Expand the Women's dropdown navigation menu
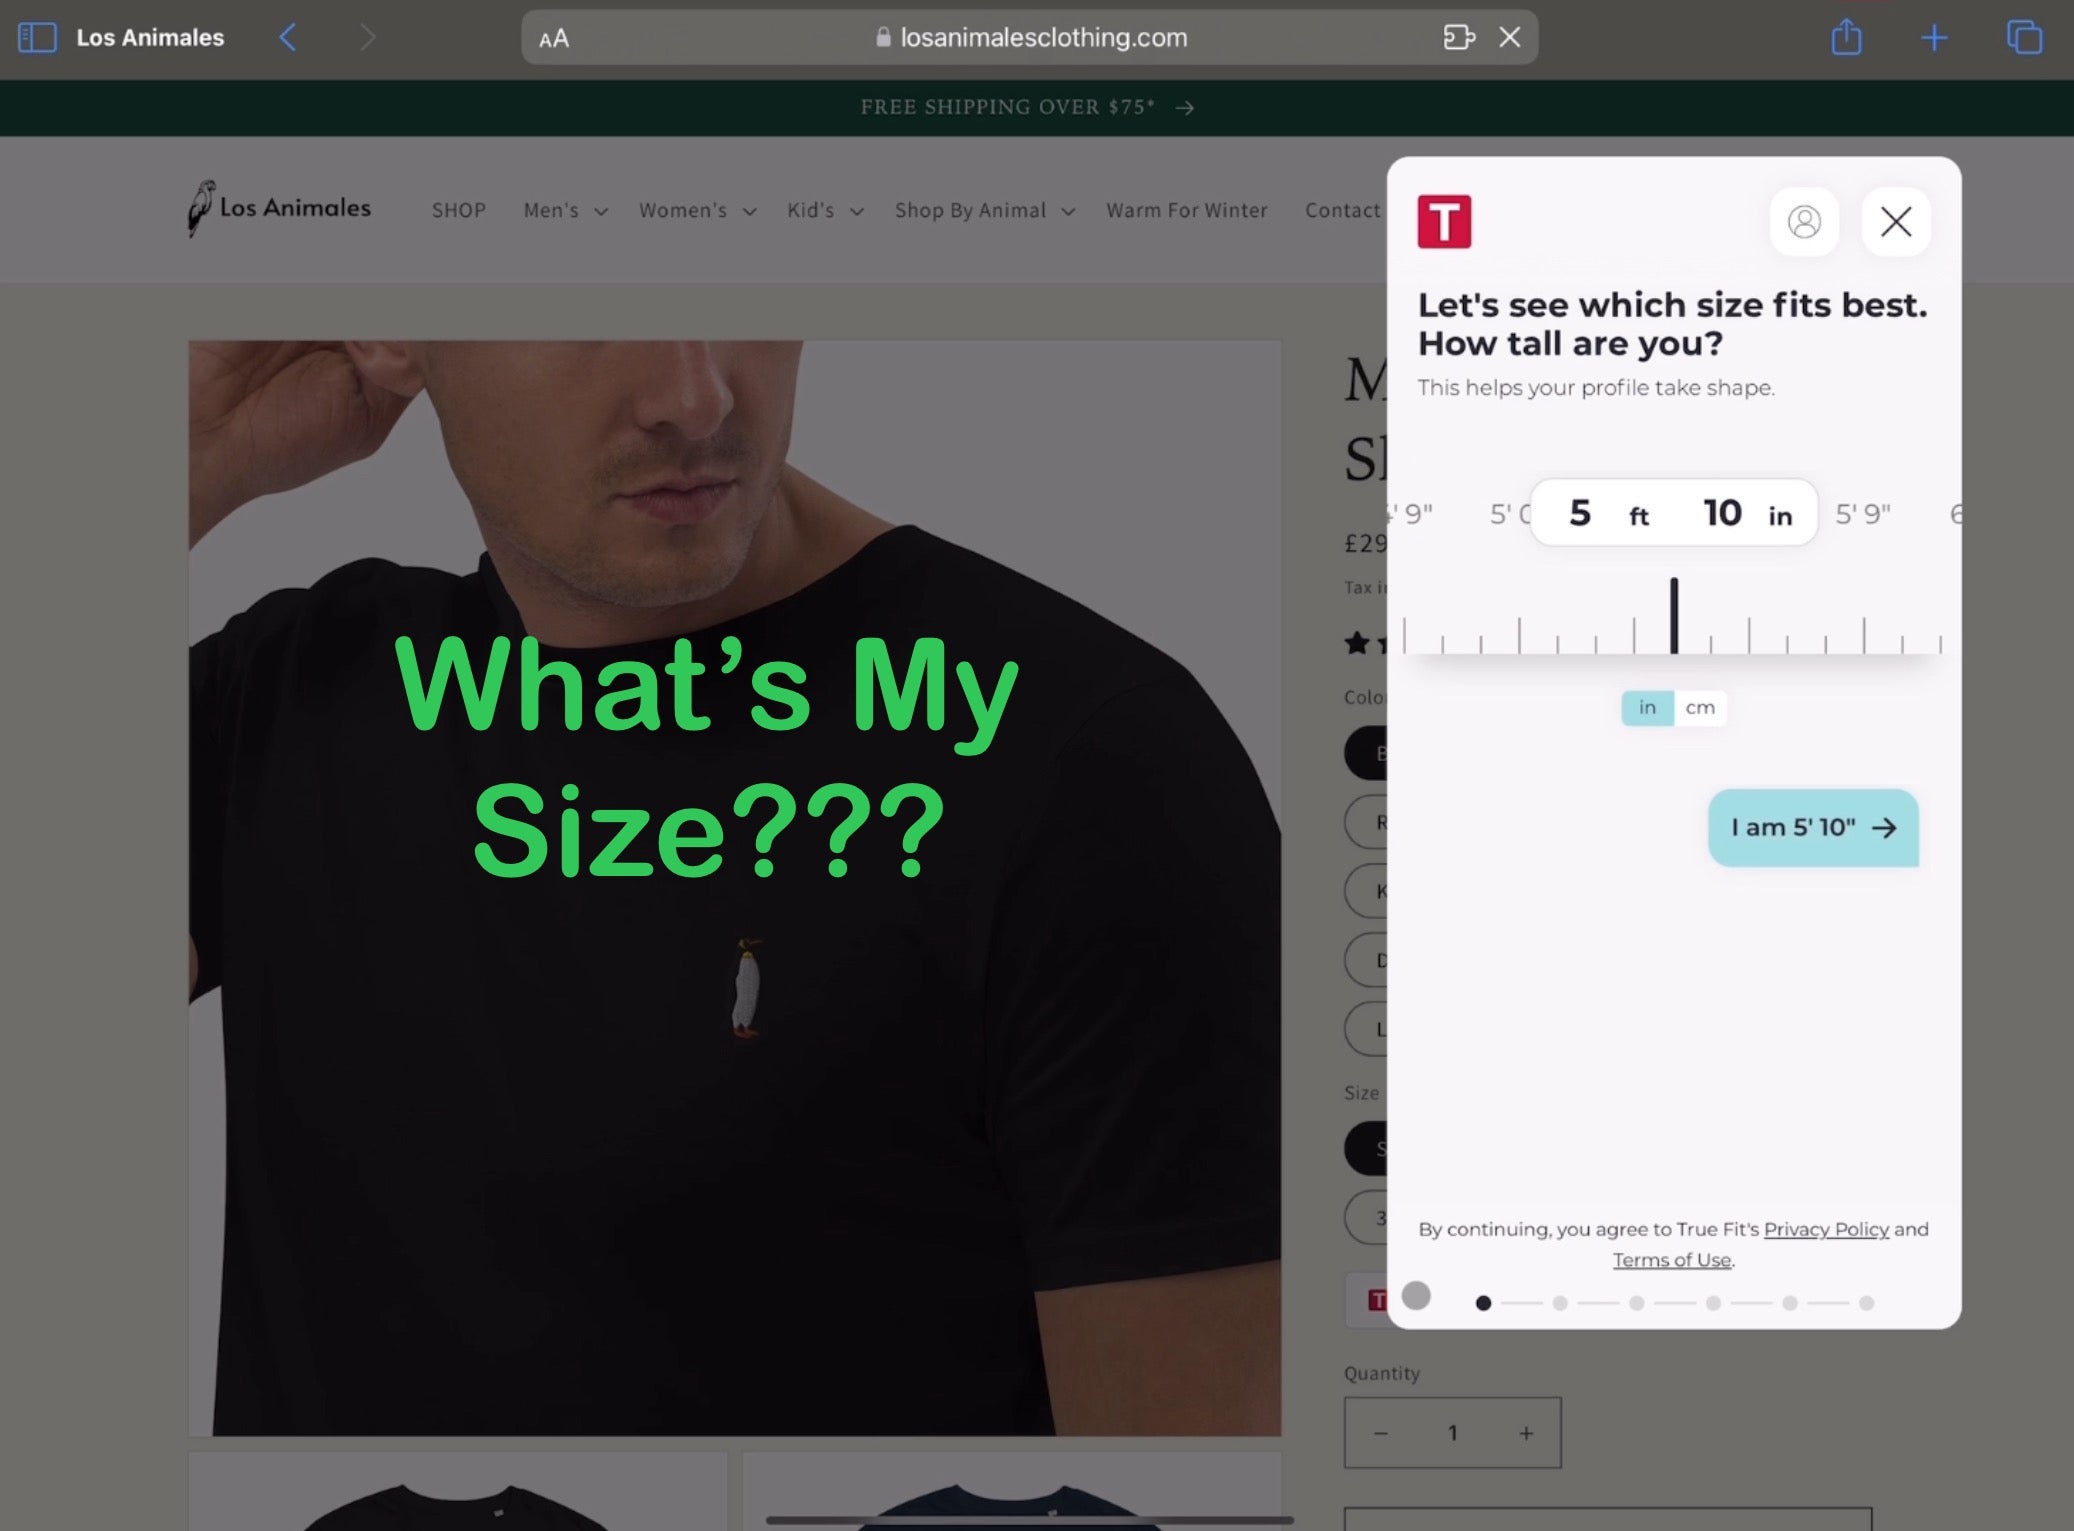 click(696, 209)
